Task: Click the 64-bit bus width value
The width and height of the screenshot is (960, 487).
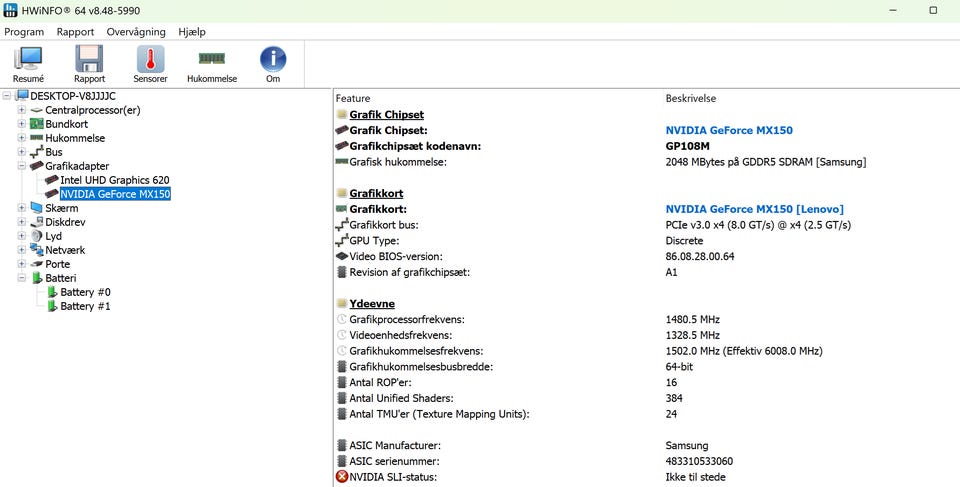Action: (x=679, y=367)
